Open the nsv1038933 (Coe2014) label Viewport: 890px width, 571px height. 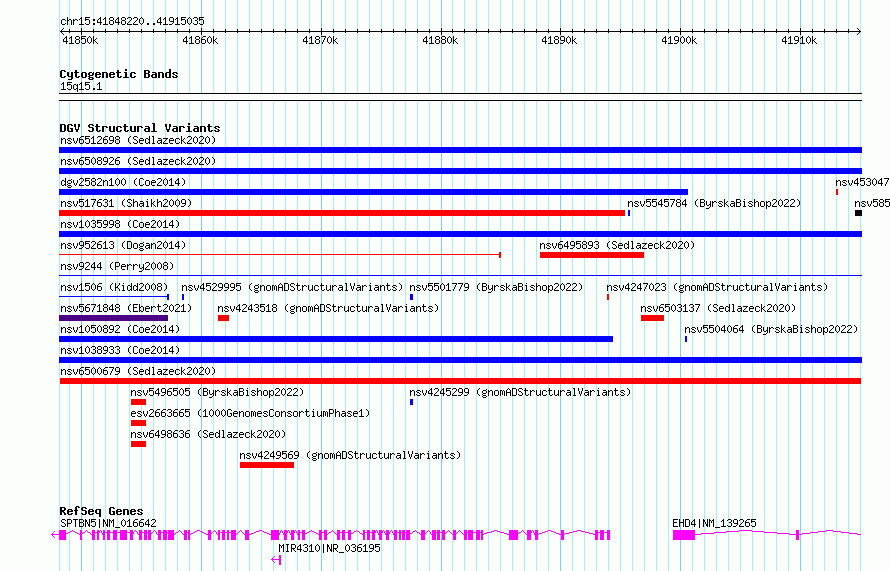120,350
